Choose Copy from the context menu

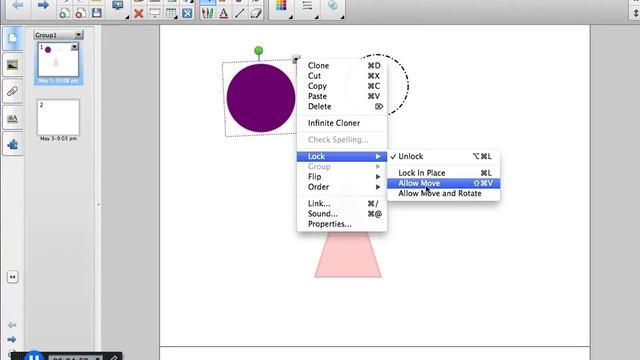(342, 86)
